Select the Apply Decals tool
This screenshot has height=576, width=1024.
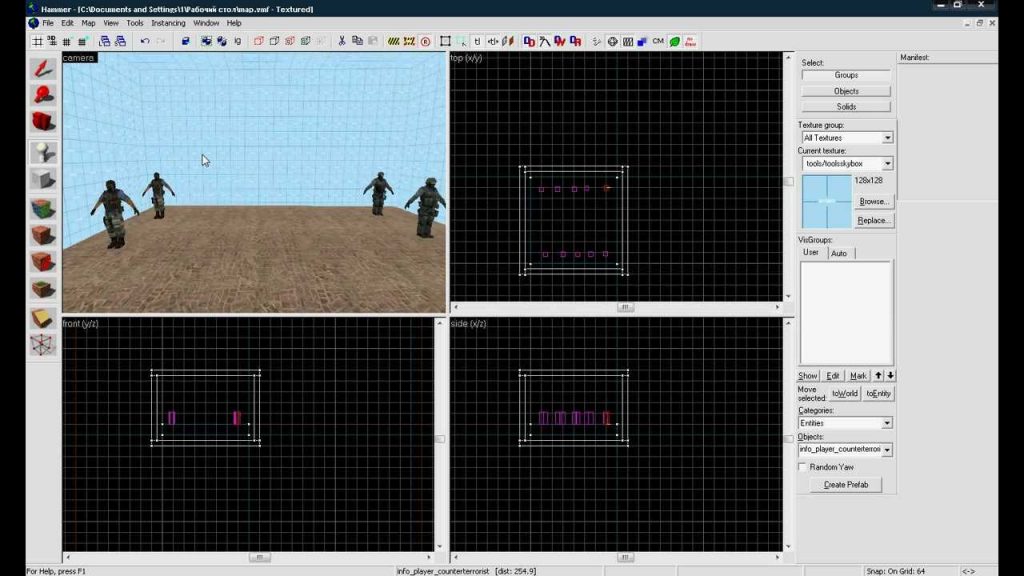[43, 262]
